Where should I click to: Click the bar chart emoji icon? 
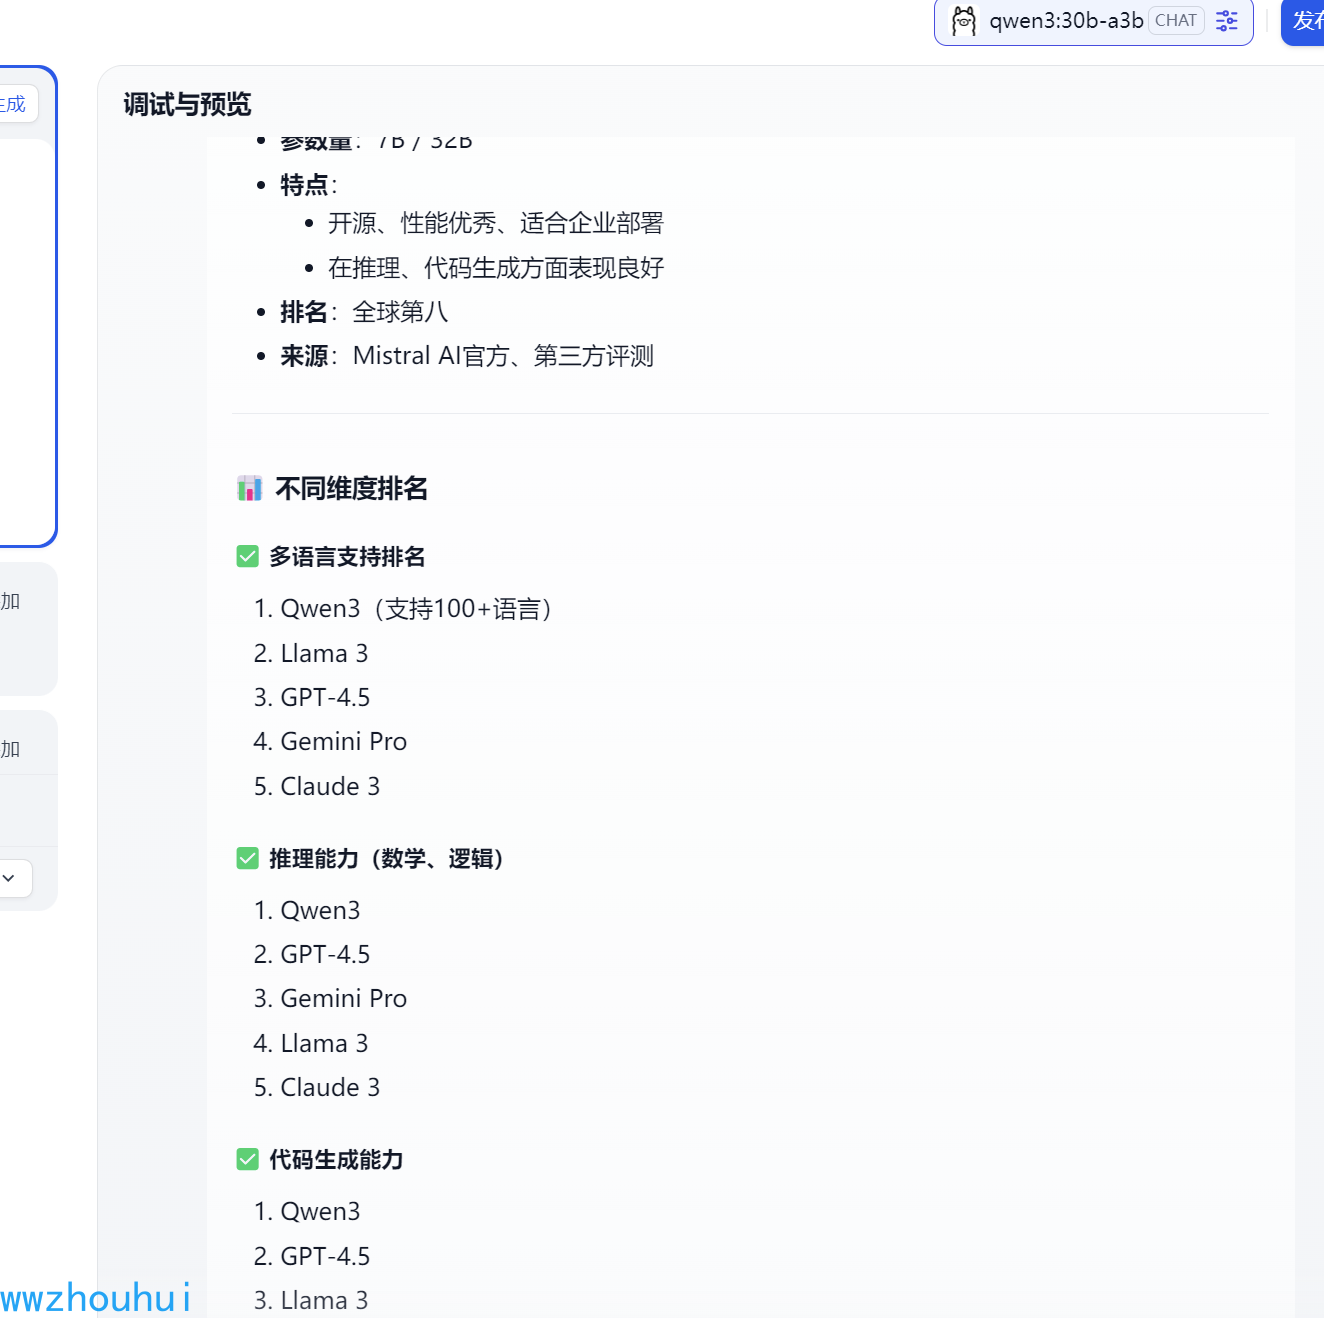[249, 488]
